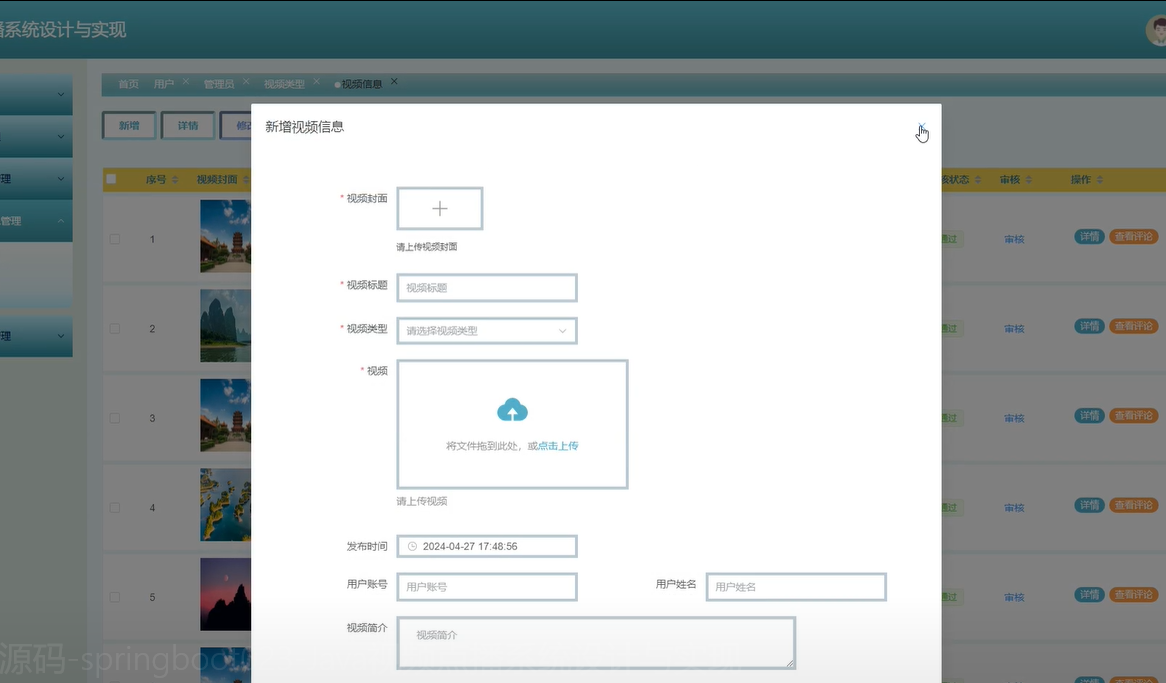Open the 用户 tab

164,84
